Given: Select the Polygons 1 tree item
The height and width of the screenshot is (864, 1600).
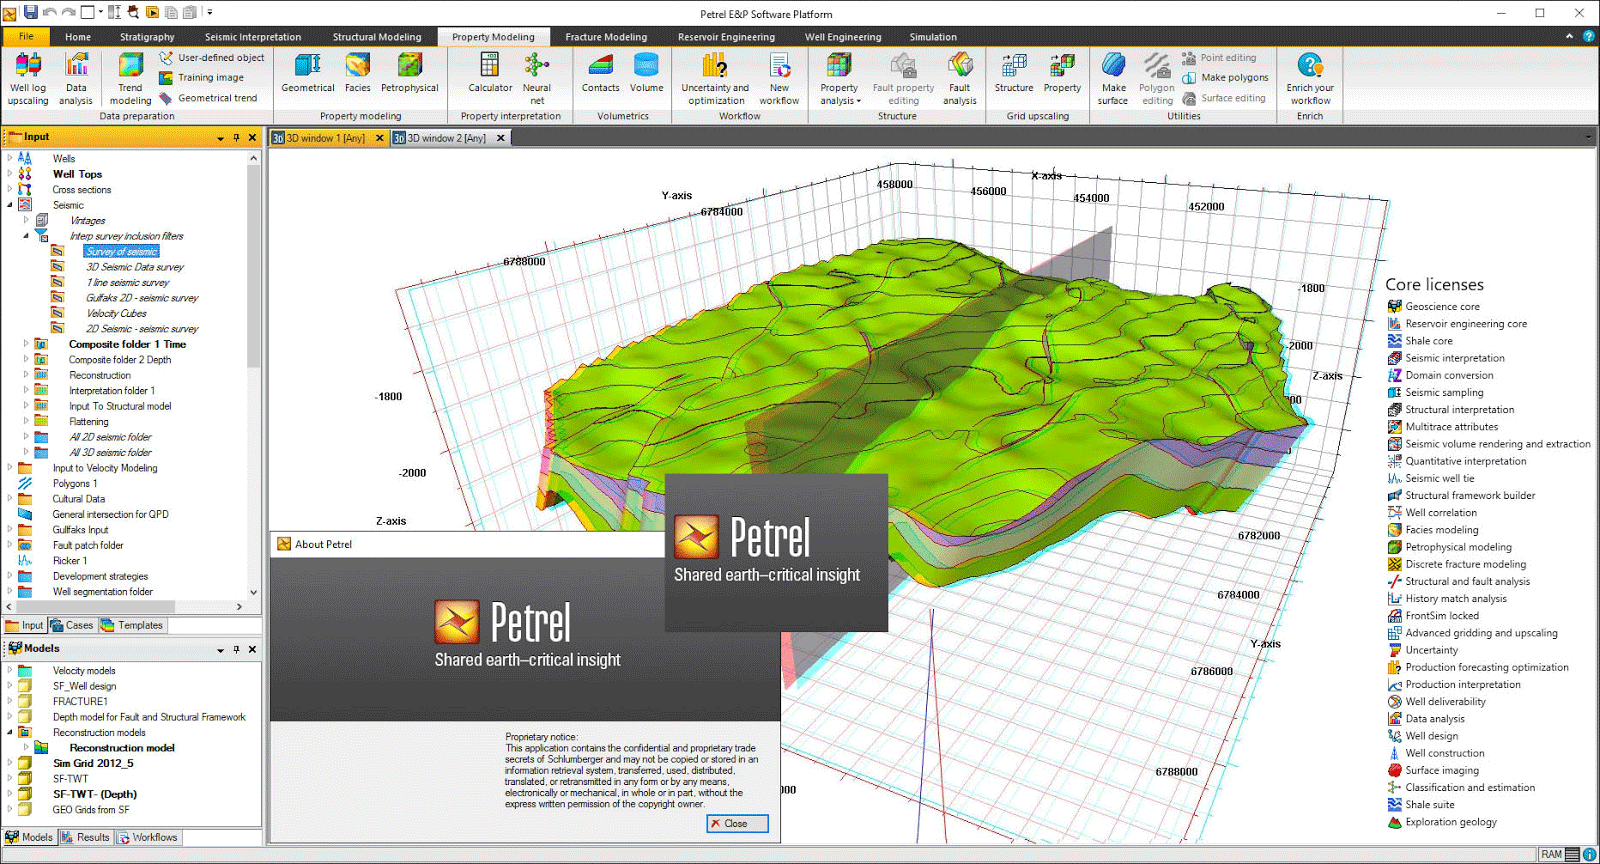Looking at the screenshot, I should coord(75,483).
